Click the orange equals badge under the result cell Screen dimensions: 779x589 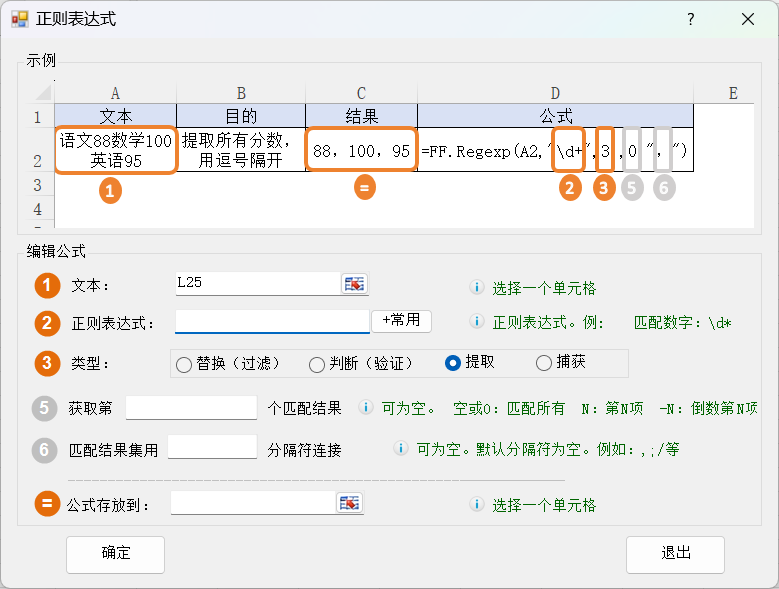pos(365,187)
